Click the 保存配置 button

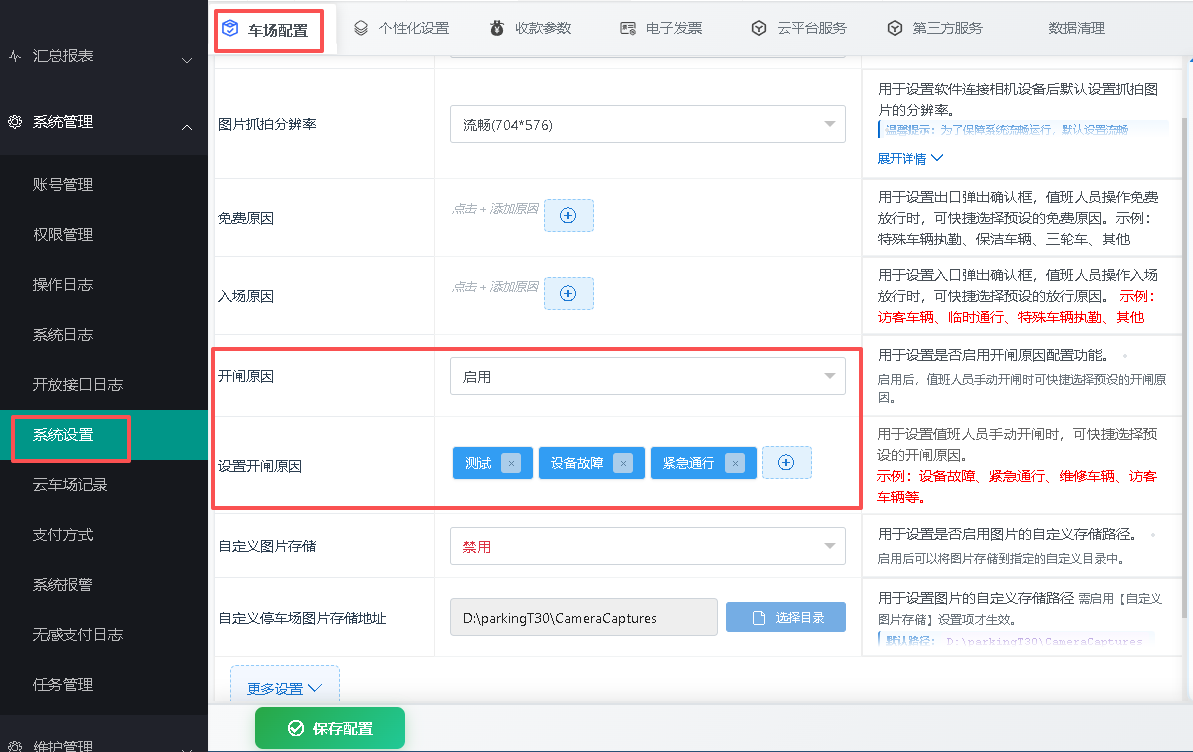[329, 728]
